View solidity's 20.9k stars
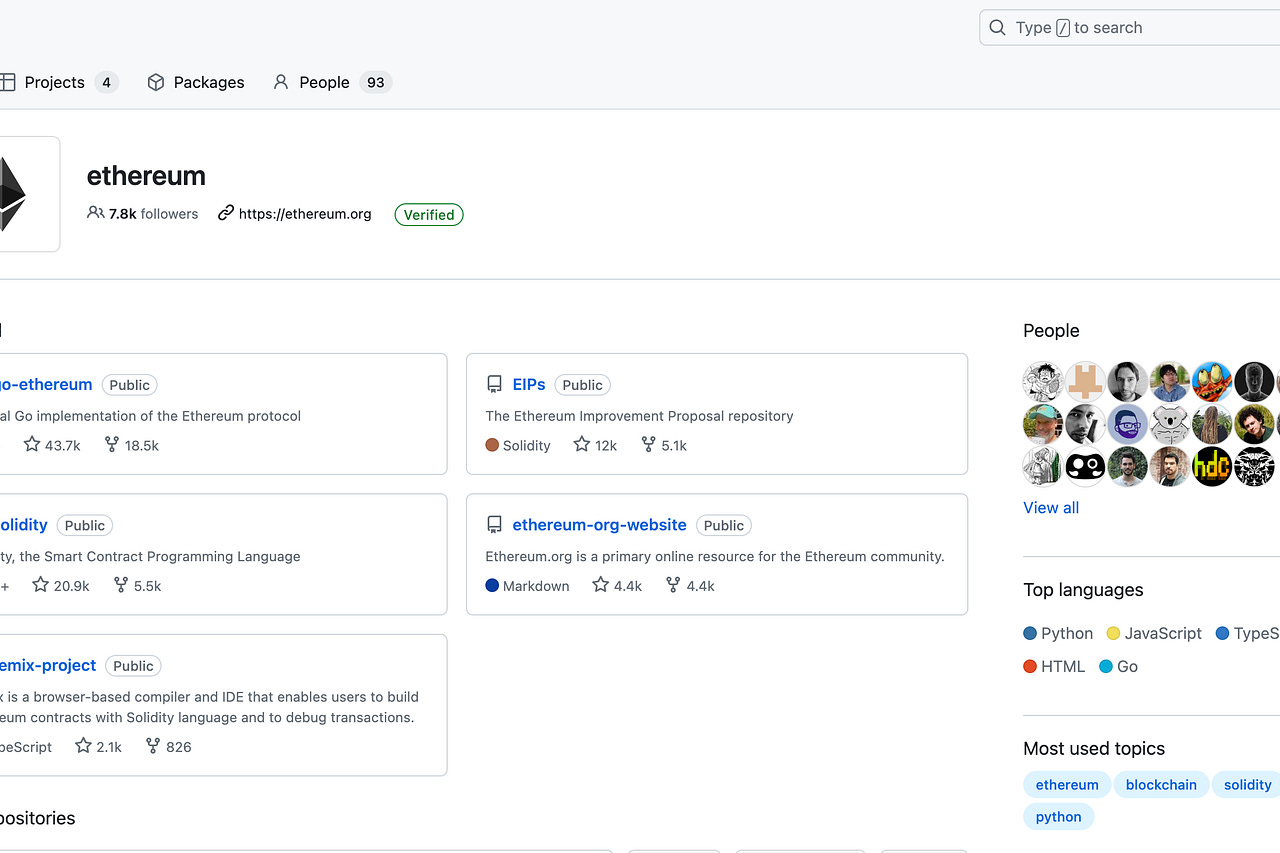Image resolution: width=1280 pixels, height=853 pixels. point(60,585)
